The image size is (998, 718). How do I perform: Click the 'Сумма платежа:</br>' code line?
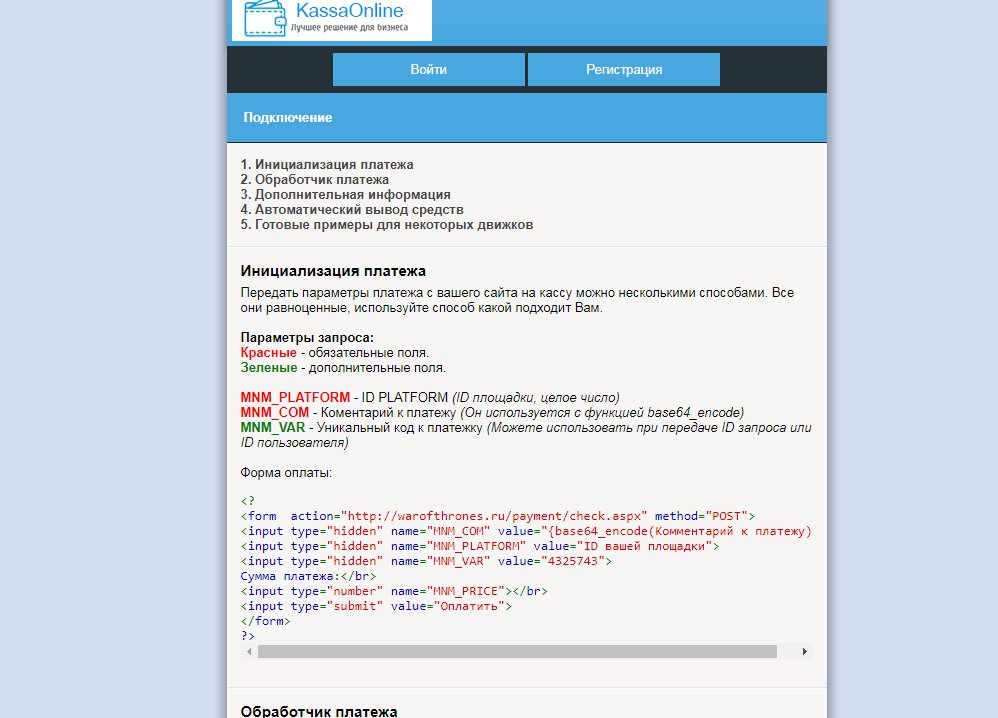(x=308, y=576)
